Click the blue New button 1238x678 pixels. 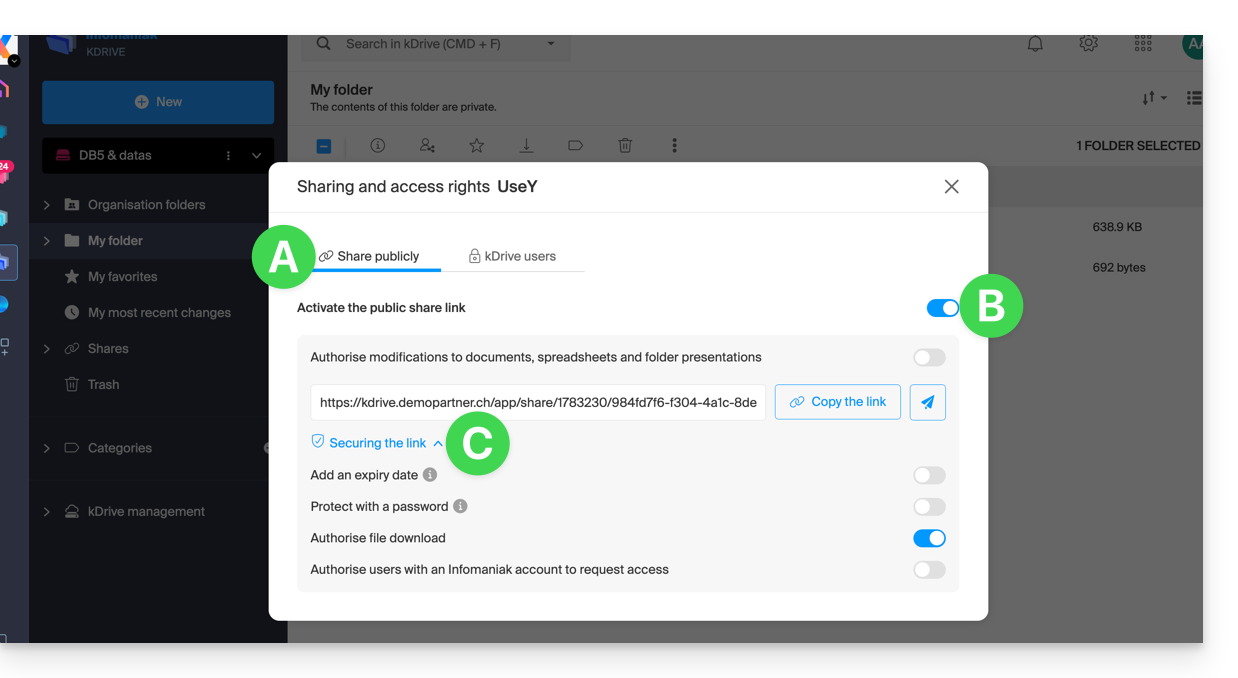[158, 102]
